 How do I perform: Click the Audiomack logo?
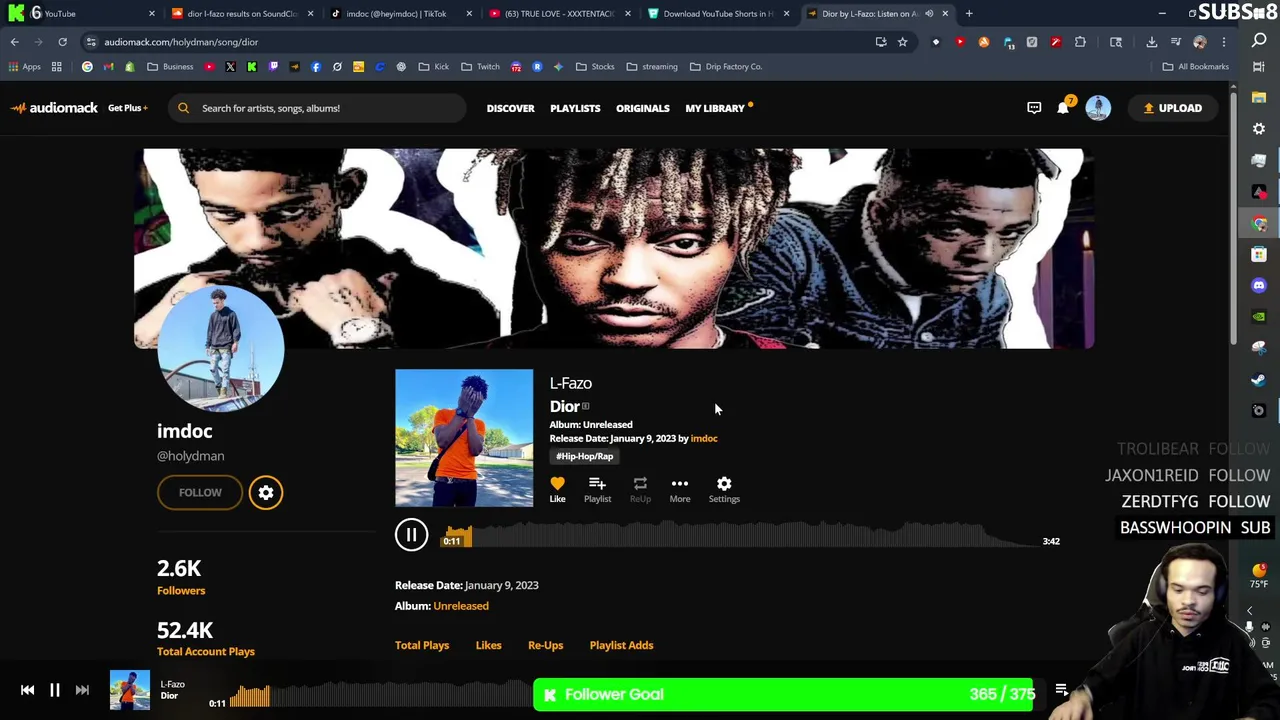pos(54,108)
